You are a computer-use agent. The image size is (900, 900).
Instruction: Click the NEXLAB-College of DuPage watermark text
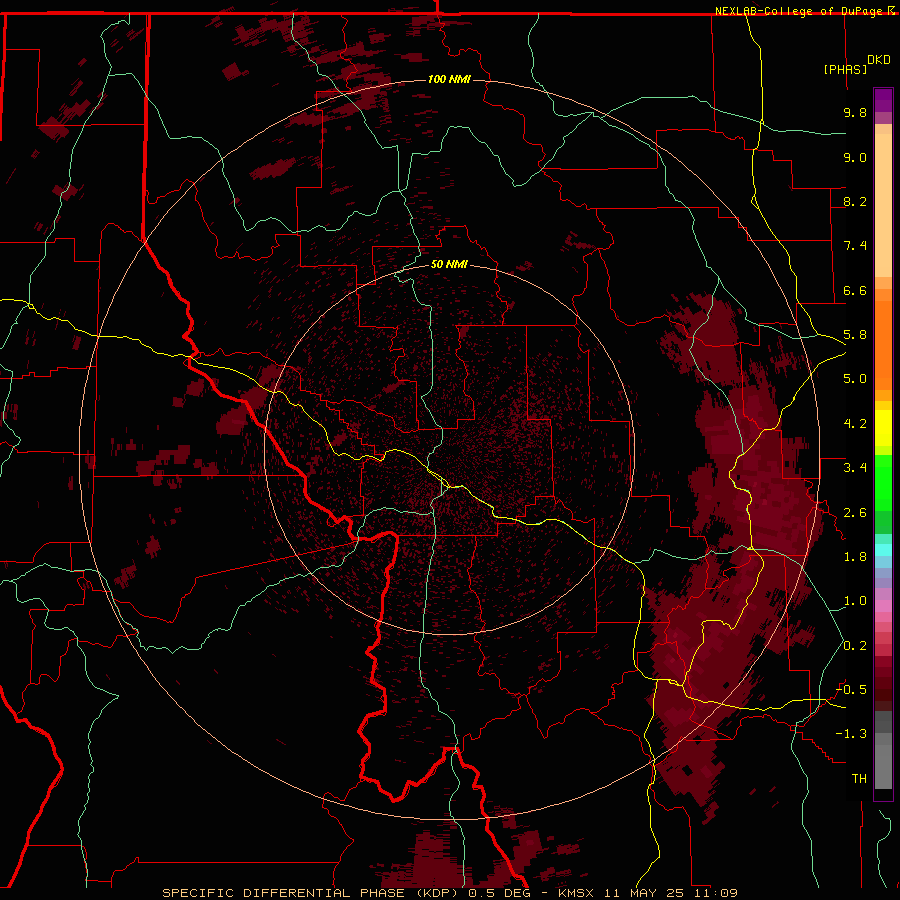tap(804, 11)
